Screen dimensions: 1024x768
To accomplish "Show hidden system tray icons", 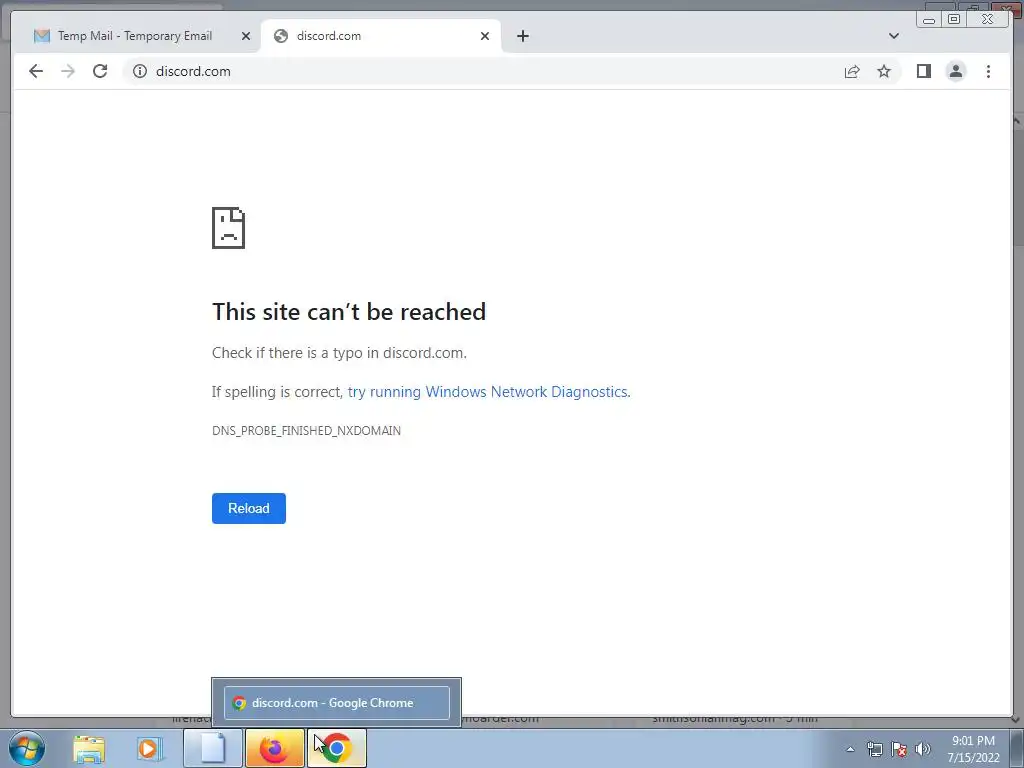I will (x=850, y=749).
